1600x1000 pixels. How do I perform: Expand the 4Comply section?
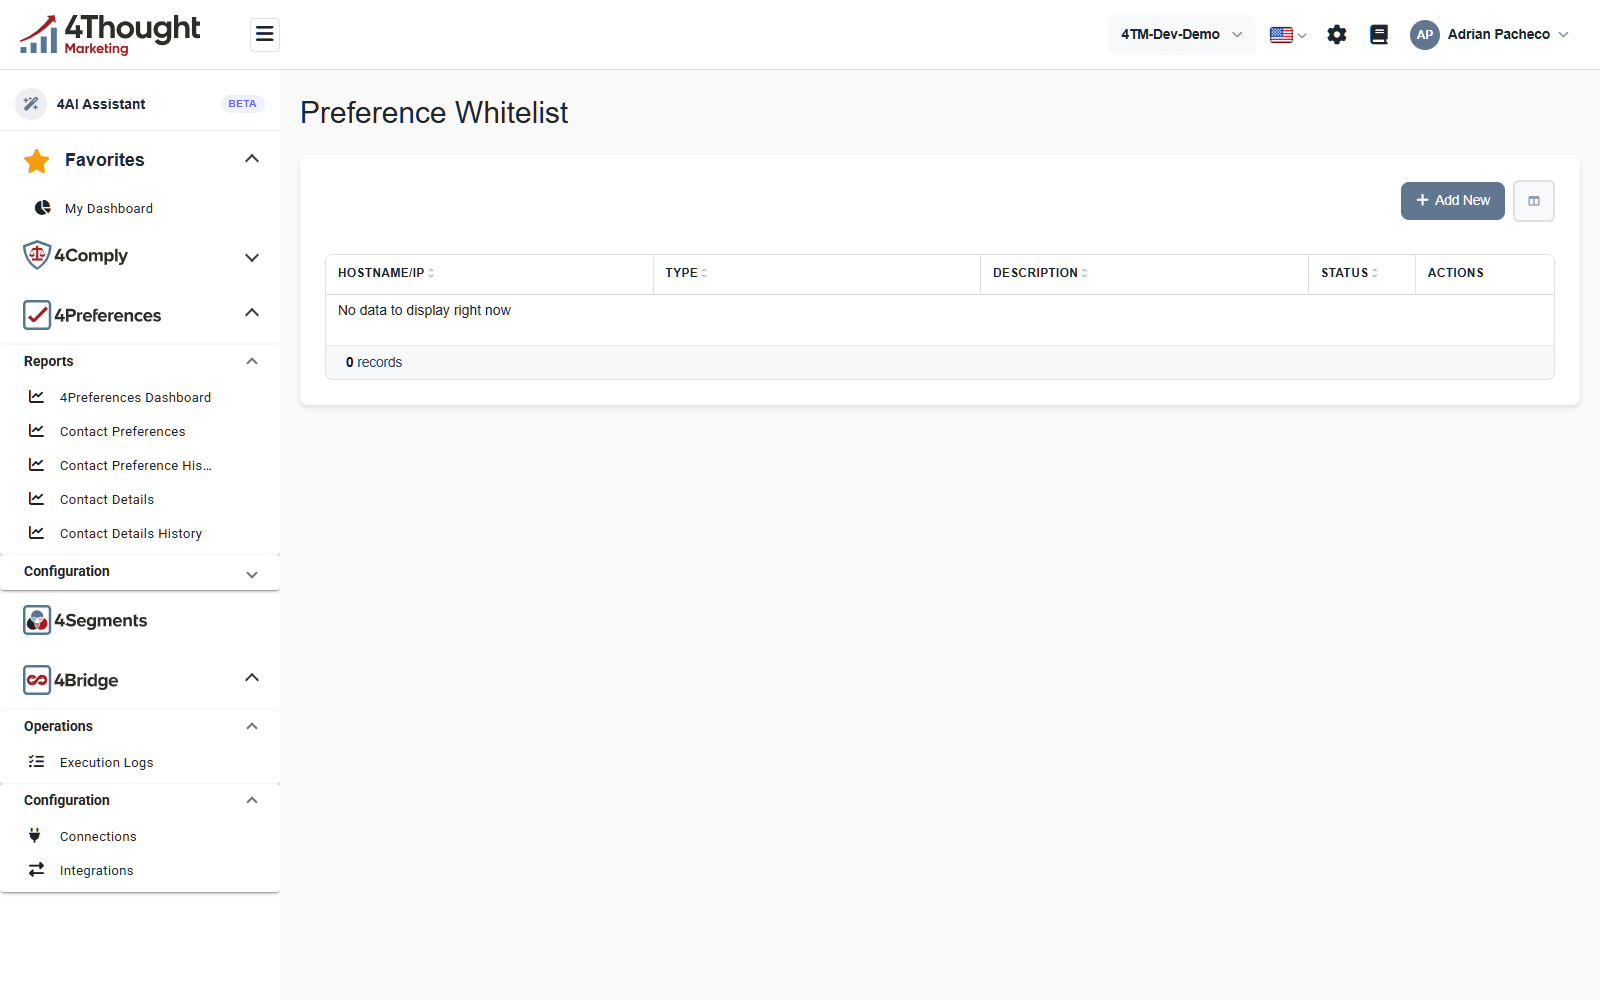[252, 257]
